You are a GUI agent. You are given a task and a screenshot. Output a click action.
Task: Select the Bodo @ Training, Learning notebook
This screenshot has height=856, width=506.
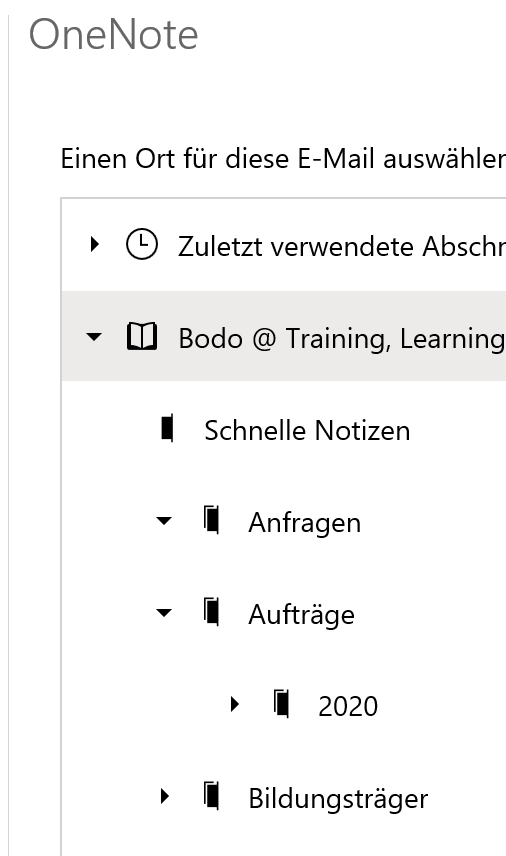click(x=284, y=336)
